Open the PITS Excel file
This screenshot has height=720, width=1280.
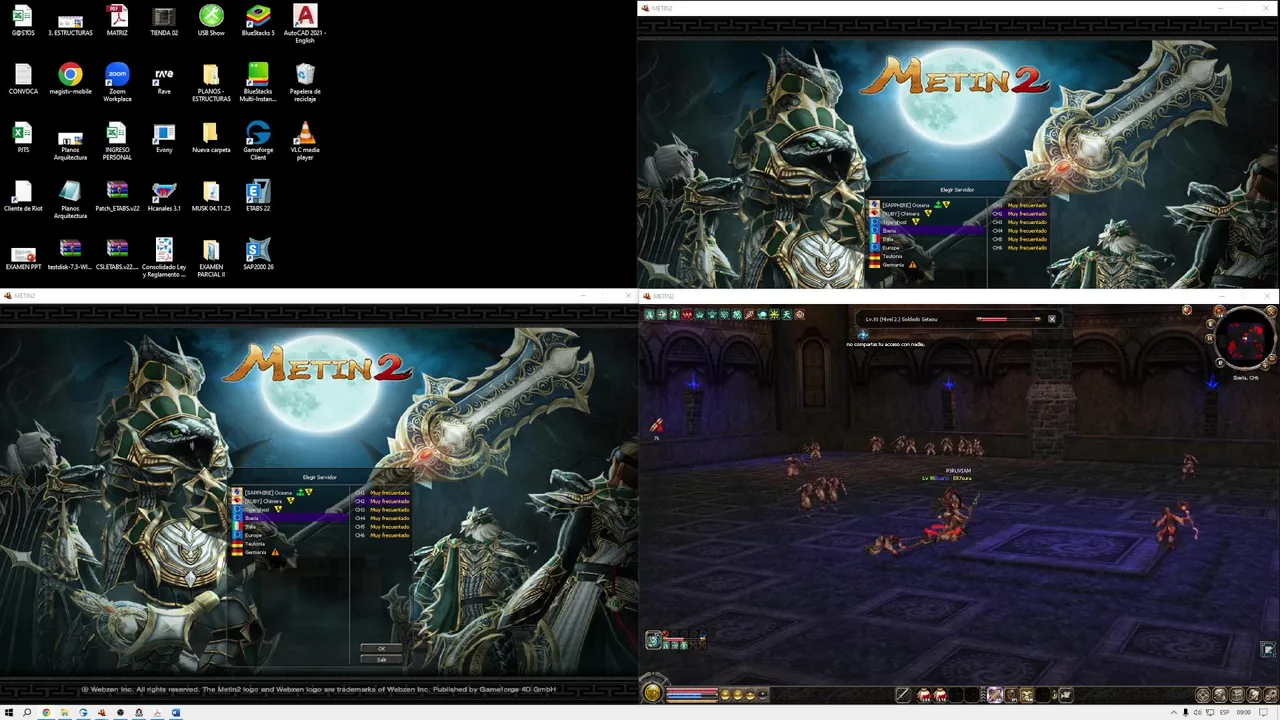pos(23,139)
